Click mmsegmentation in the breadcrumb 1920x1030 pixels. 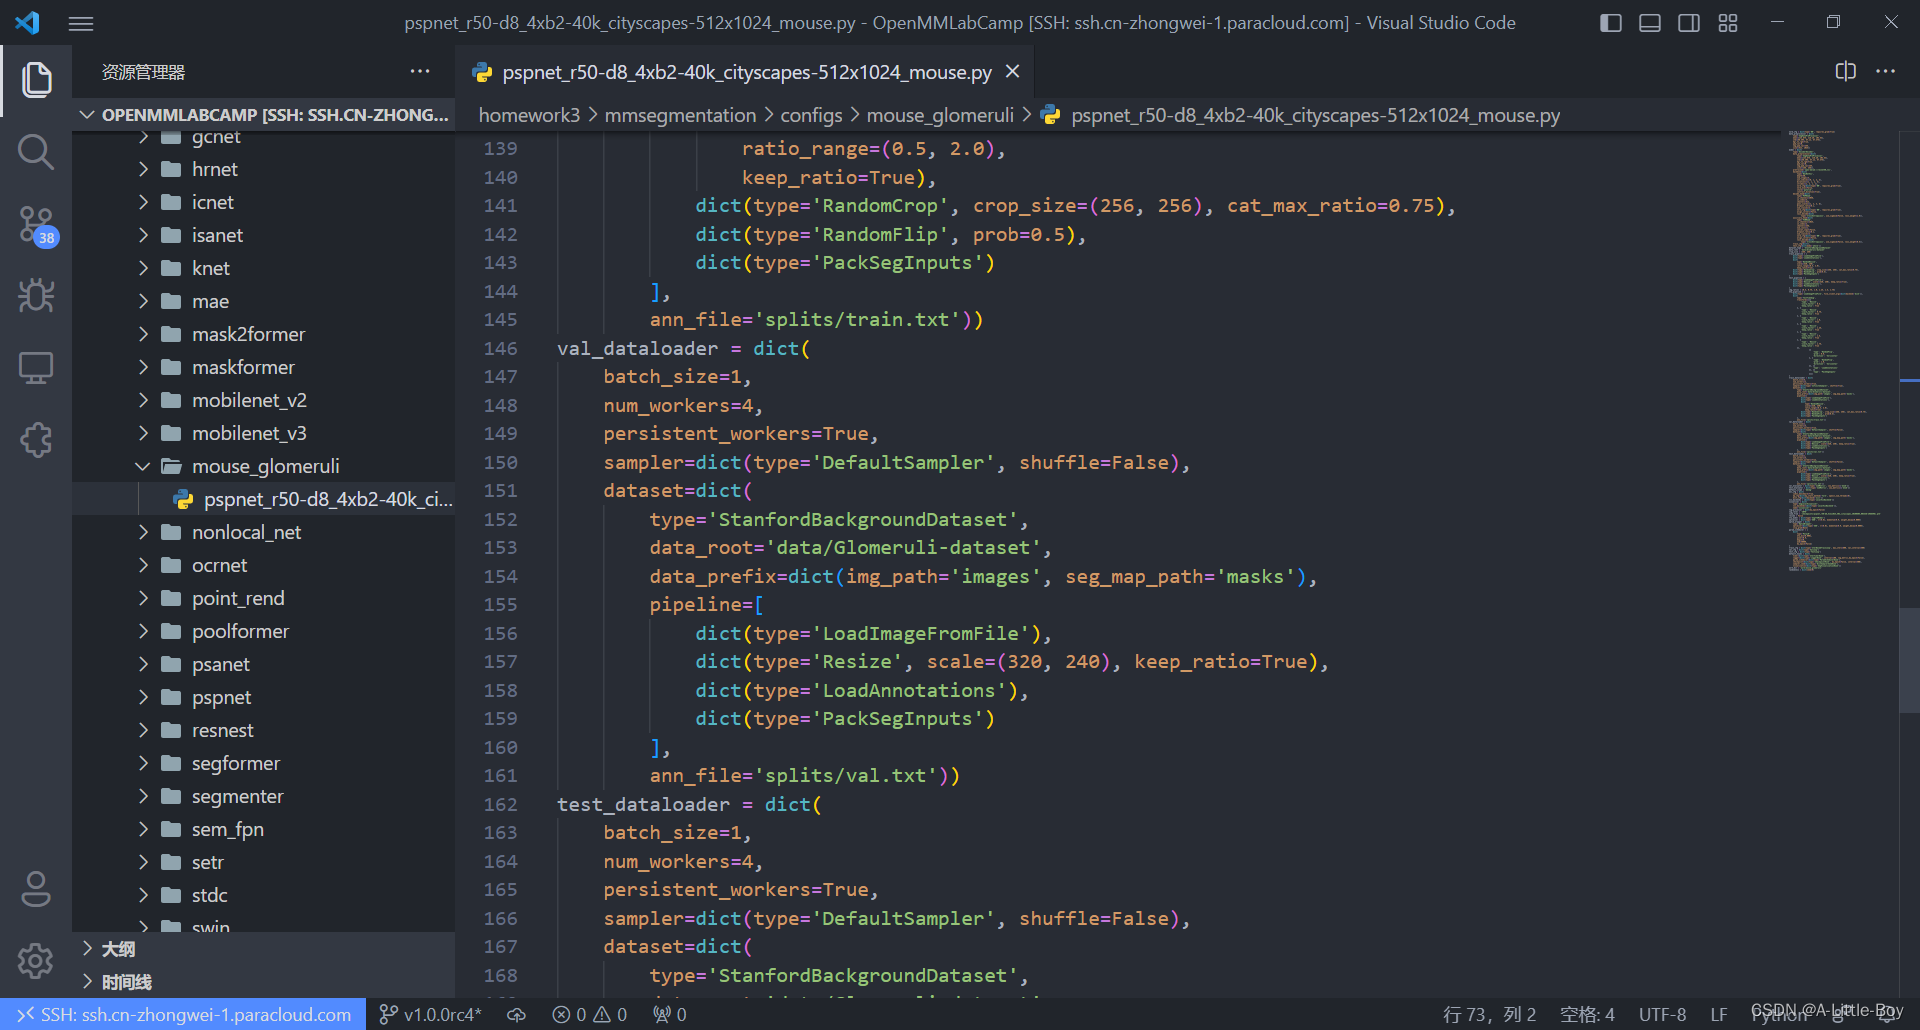pos(680,115)
